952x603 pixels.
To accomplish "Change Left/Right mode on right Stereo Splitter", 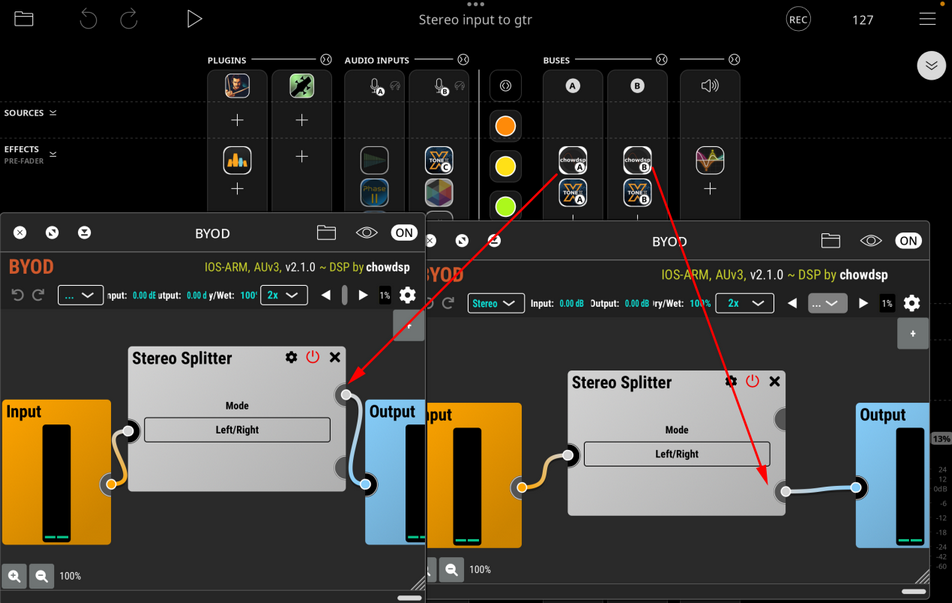I will coord(676,454).
